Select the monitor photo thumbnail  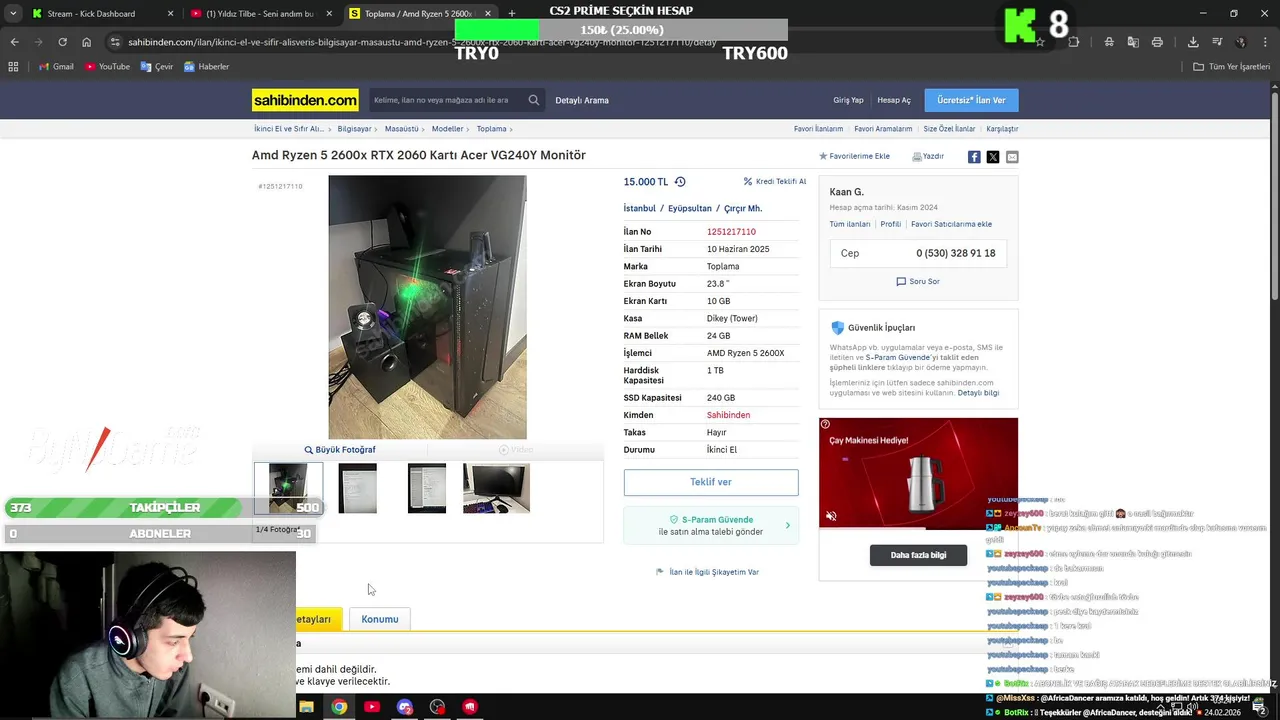tap(496, 488)
